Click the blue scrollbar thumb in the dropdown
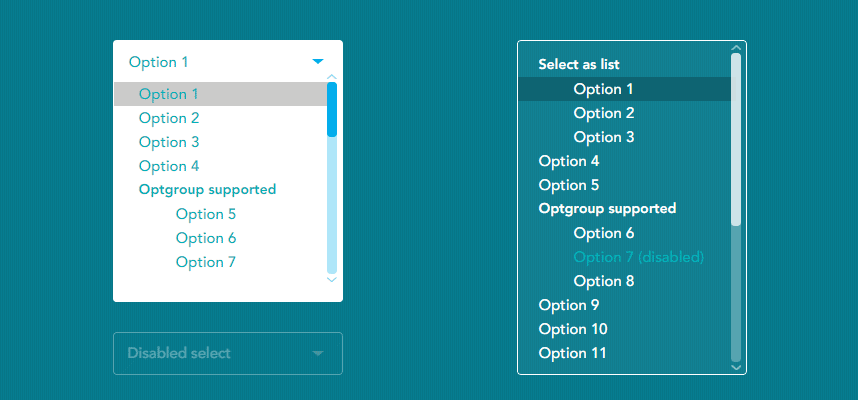858x400 pixels. [332, 109]
